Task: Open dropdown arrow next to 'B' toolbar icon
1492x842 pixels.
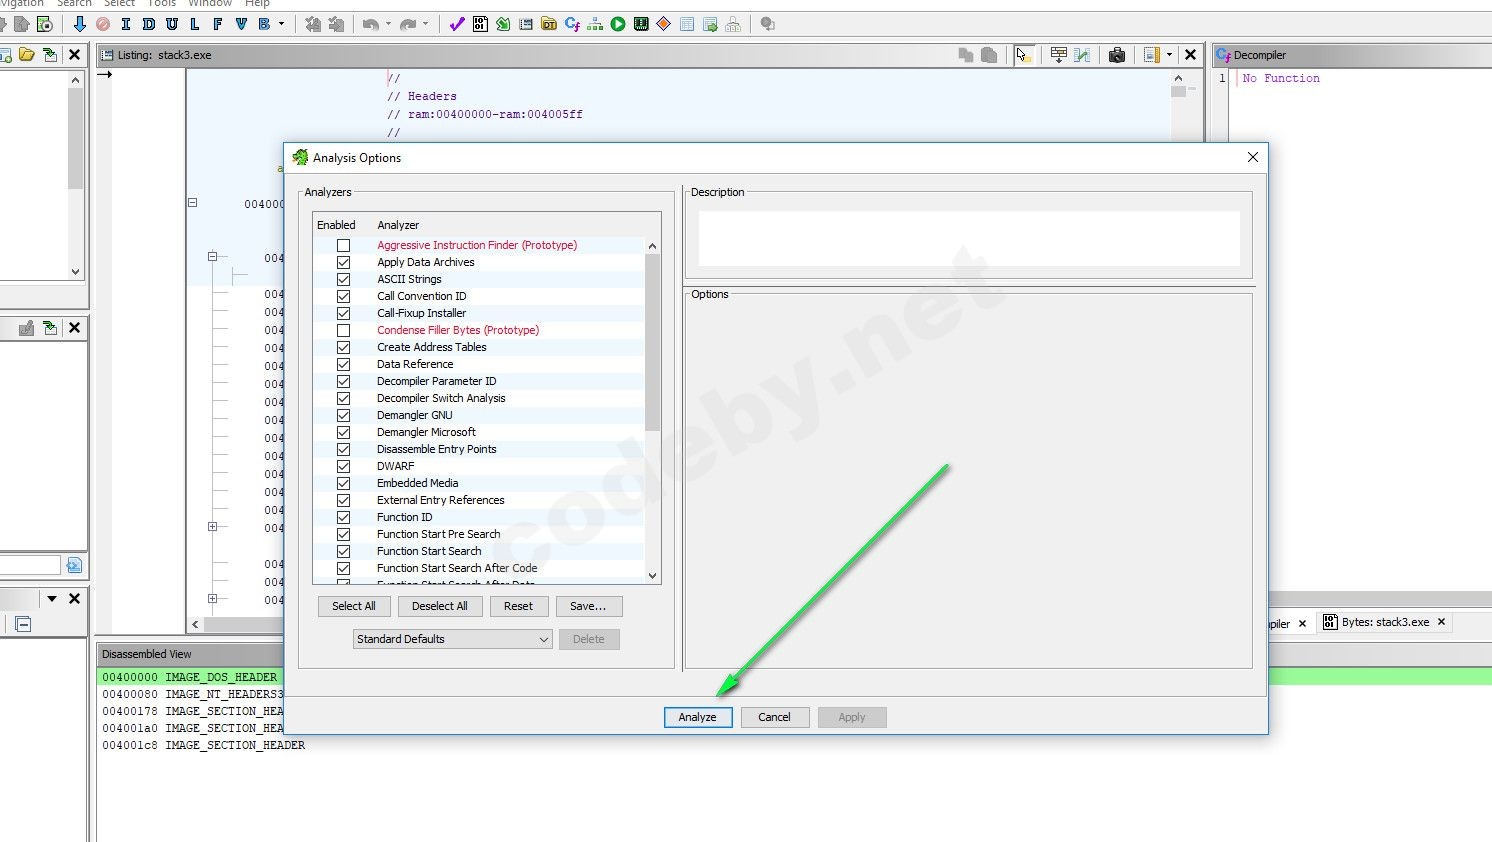Action: (x=281, y=24)
